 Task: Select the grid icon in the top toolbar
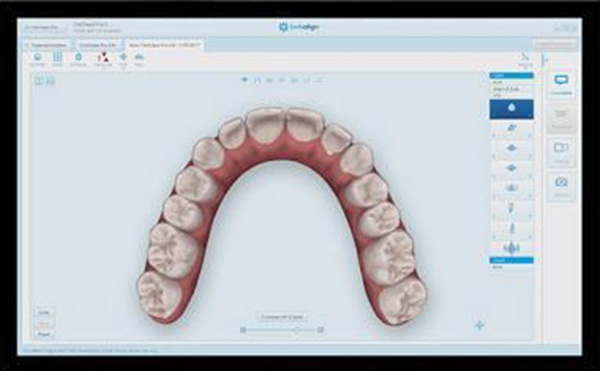pos(57,57)
